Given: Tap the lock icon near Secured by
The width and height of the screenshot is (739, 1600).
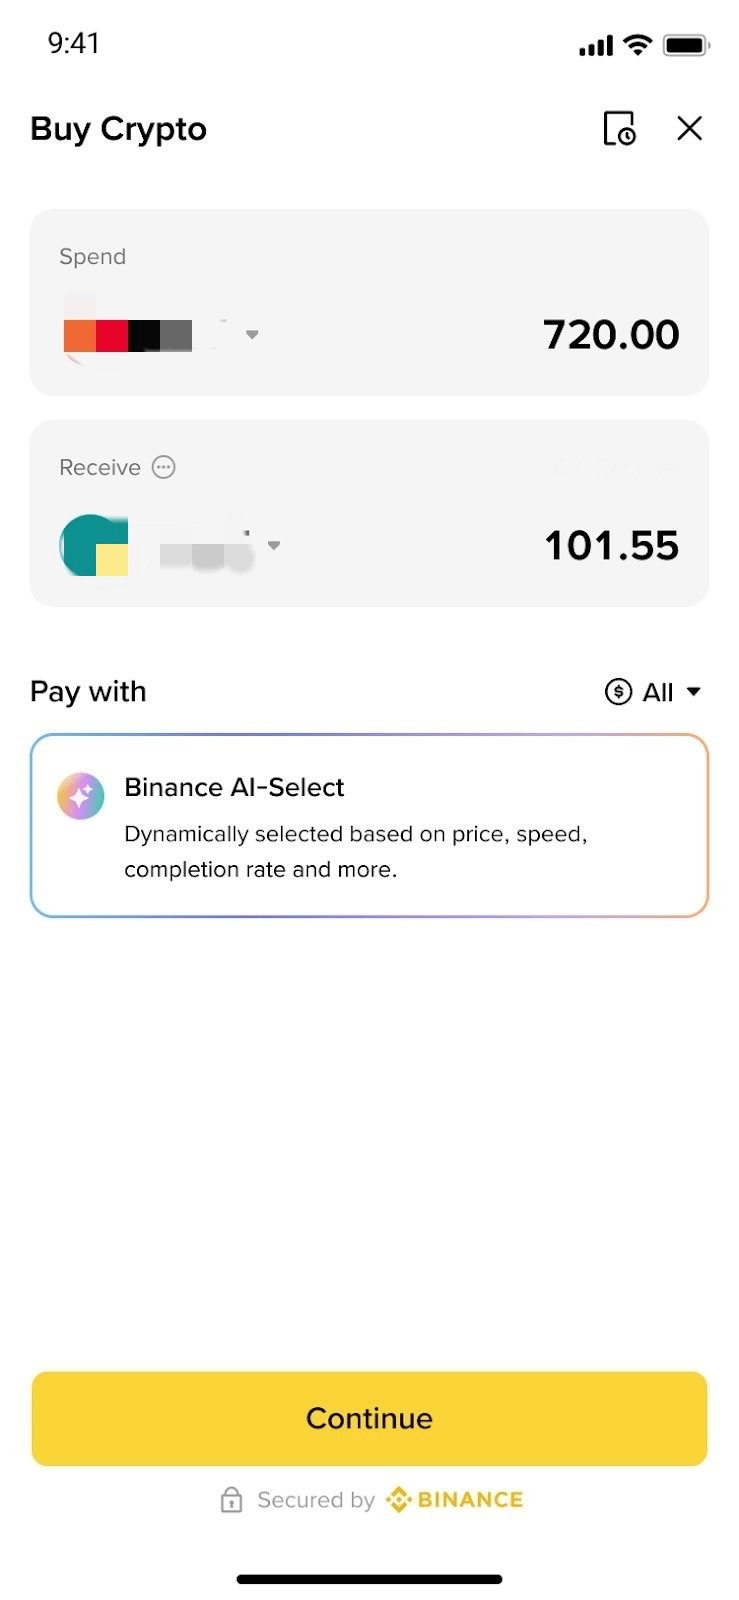Looking at the screenshot, I should [x=231, y=1499].
